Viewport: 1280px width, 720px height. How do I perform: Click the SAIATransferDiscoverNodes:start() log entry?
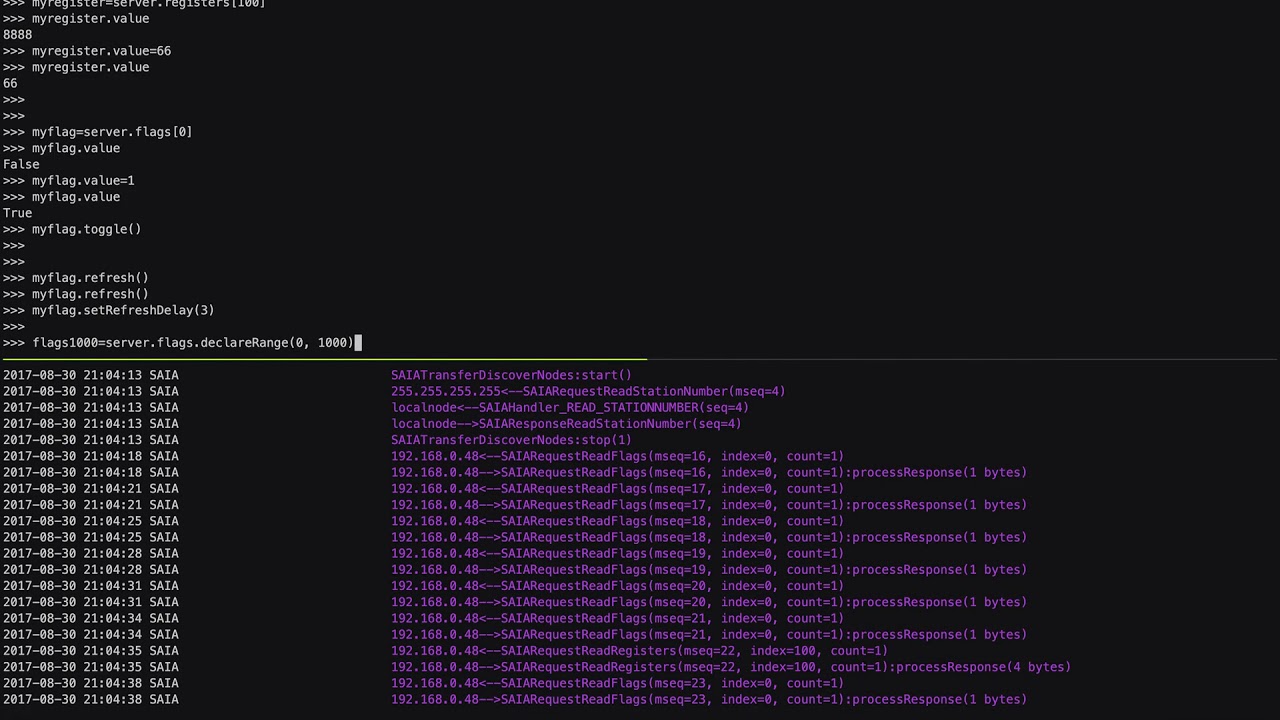pyautogui.click(x=511, y=375)
